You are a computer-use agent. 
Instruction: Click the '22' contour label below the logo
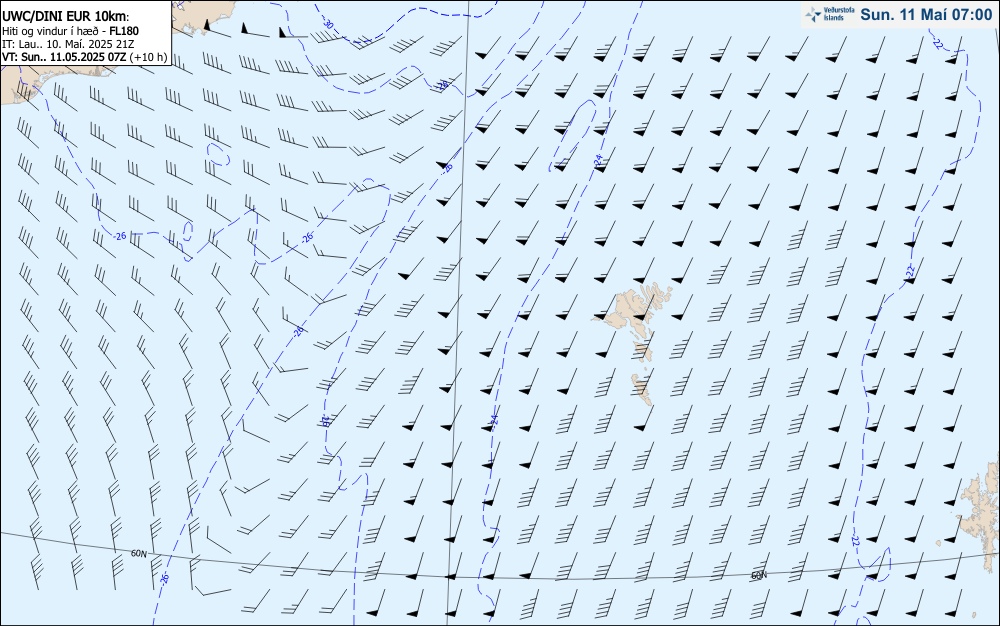939,44
